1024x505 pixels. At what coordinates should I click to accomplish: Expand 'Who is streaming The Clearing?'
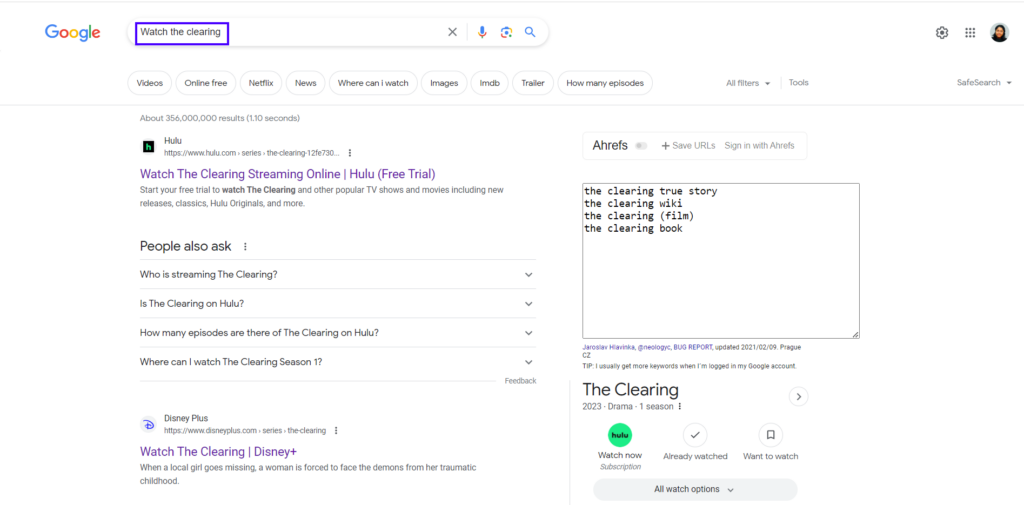pyautogui.click(x=338, y=274)
